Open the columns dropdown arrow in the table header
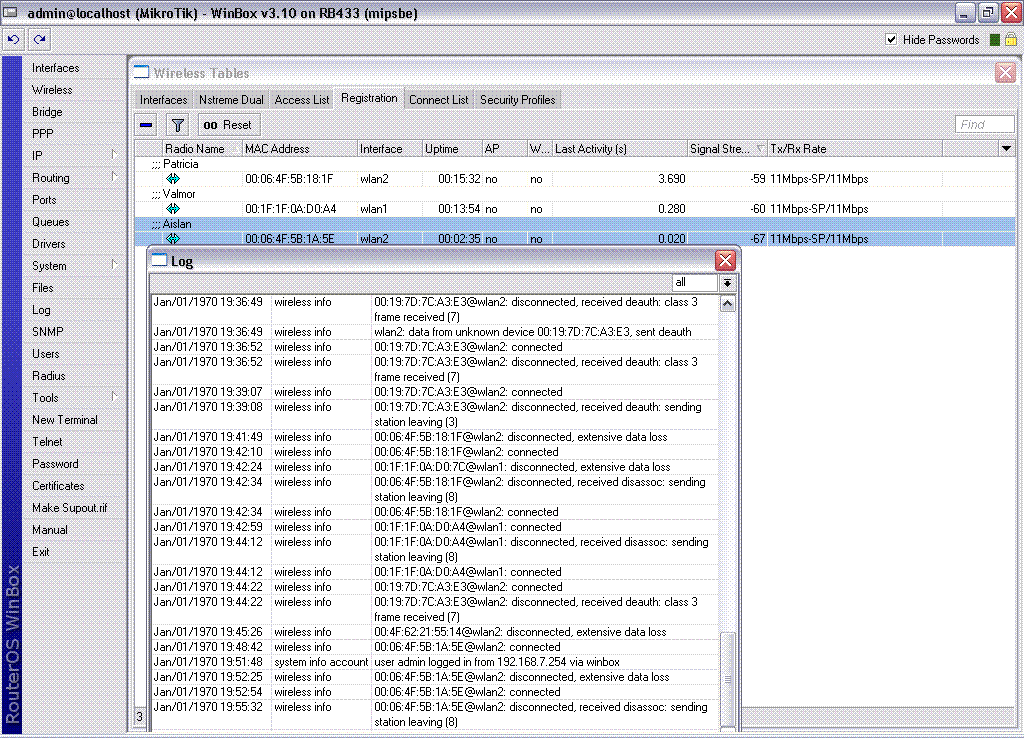 [x=1006, y=148]
